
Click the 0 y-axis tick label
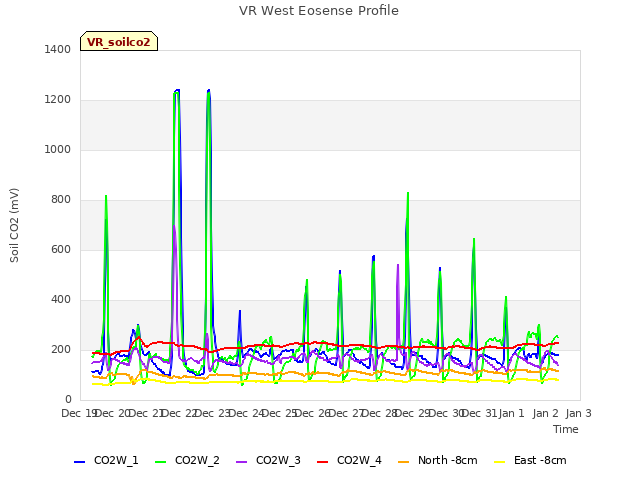pyautogui.click(x=68, y=400)
